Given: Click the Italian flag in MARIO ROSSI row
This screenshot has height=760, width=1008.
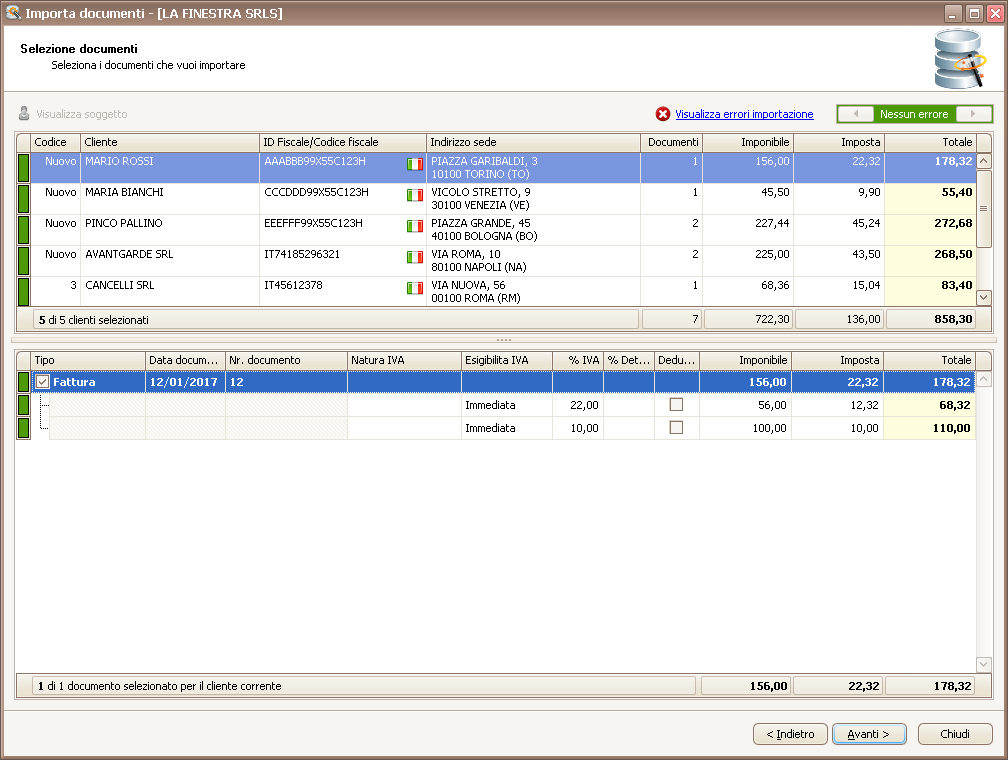Looking at the screenshot, I should click(x=415, y=164).
